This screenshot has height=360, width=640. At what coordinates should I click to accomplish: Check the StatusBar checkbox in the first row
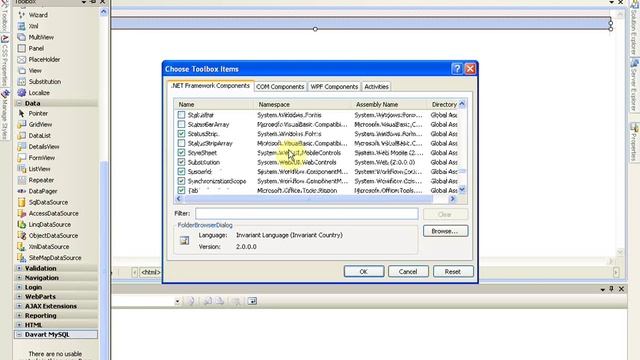click(x=181, y=115)
